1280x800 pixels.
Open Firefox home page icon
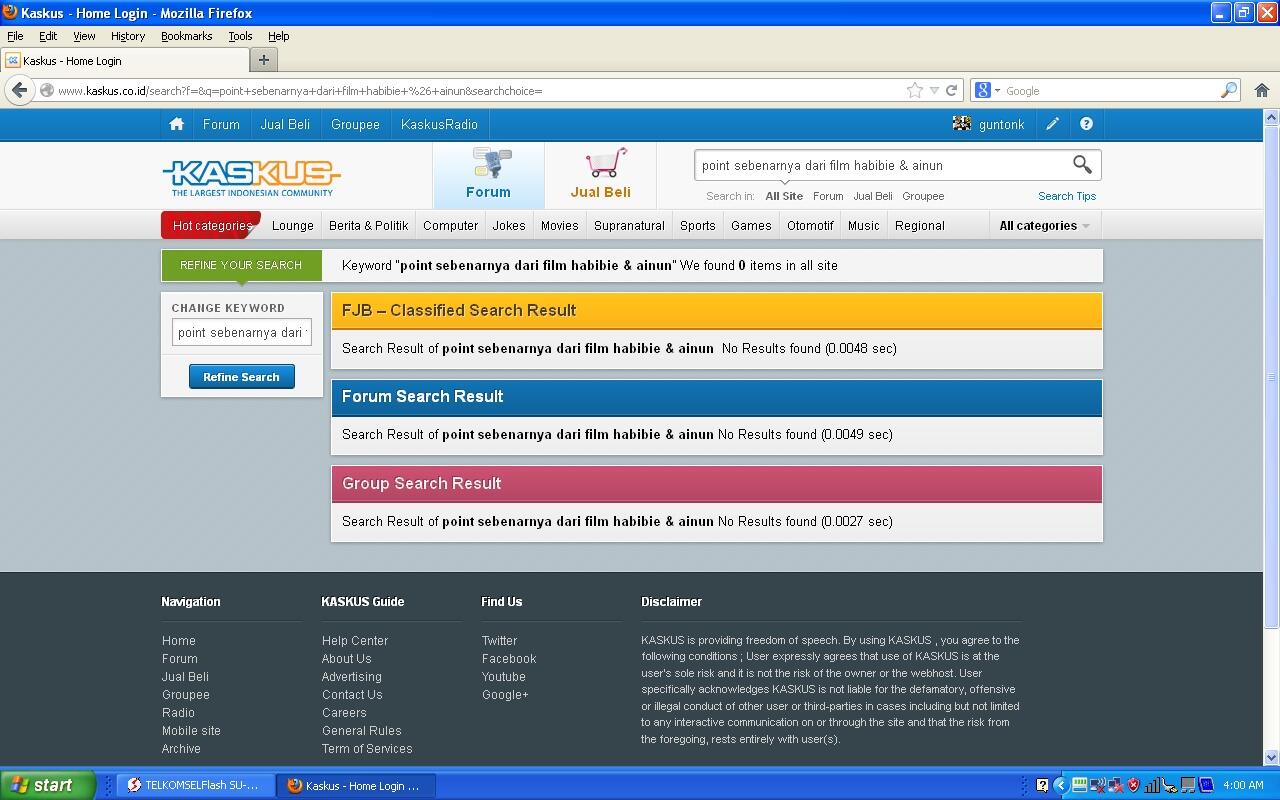(x=1261, y=90)
